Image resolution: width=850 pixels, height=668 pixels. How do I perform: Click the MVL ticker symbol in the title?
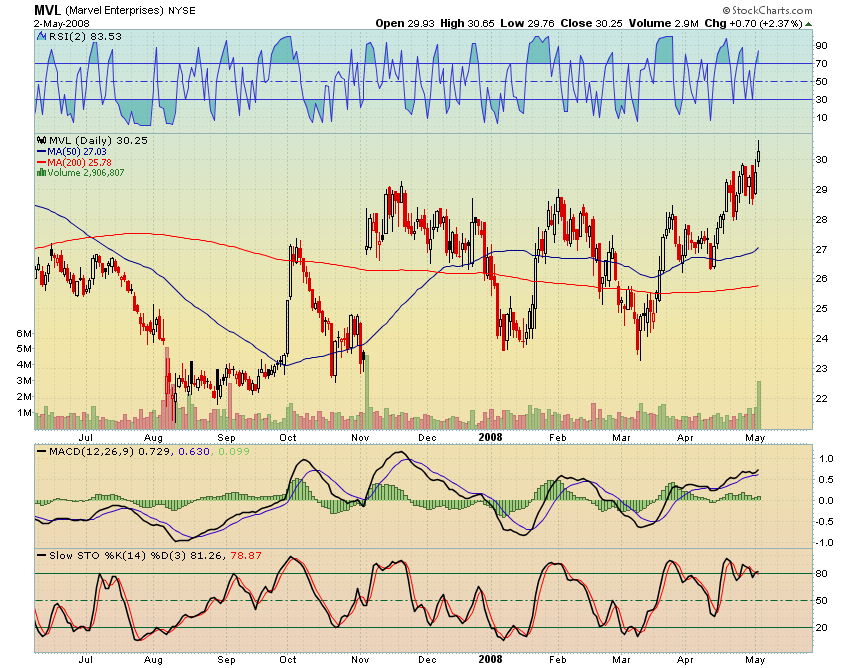pos(48,10)
